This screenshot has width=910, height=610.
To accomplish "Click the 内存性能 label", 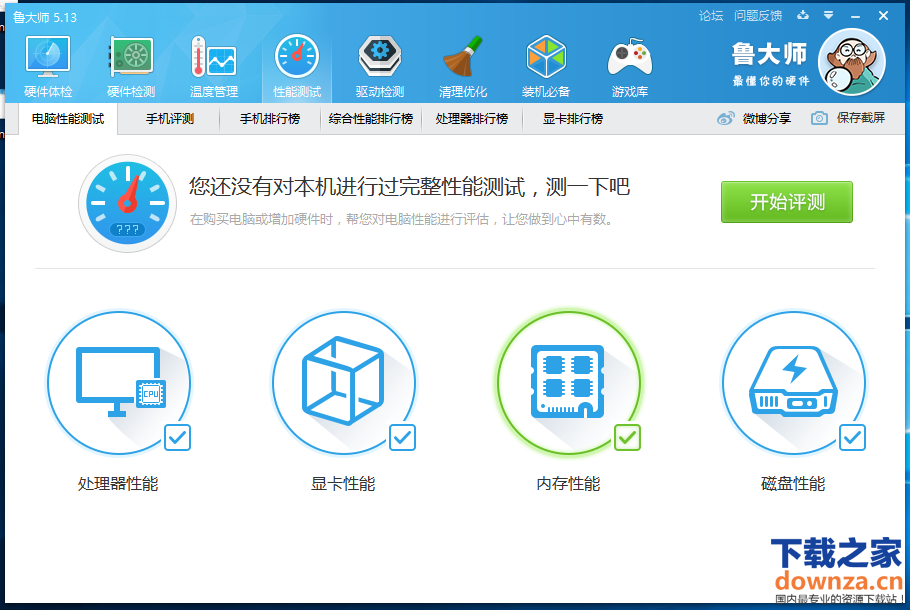I will (x=568, y=483).
